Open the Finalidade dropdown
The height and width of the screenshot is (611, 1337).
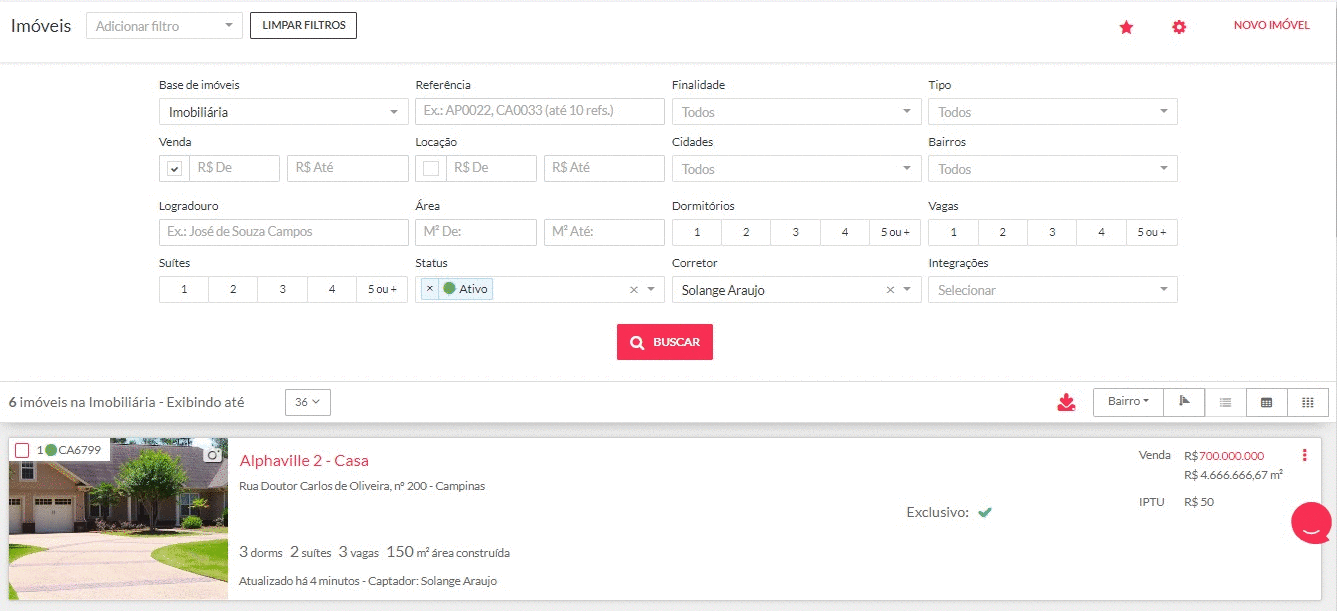point(796,112)
